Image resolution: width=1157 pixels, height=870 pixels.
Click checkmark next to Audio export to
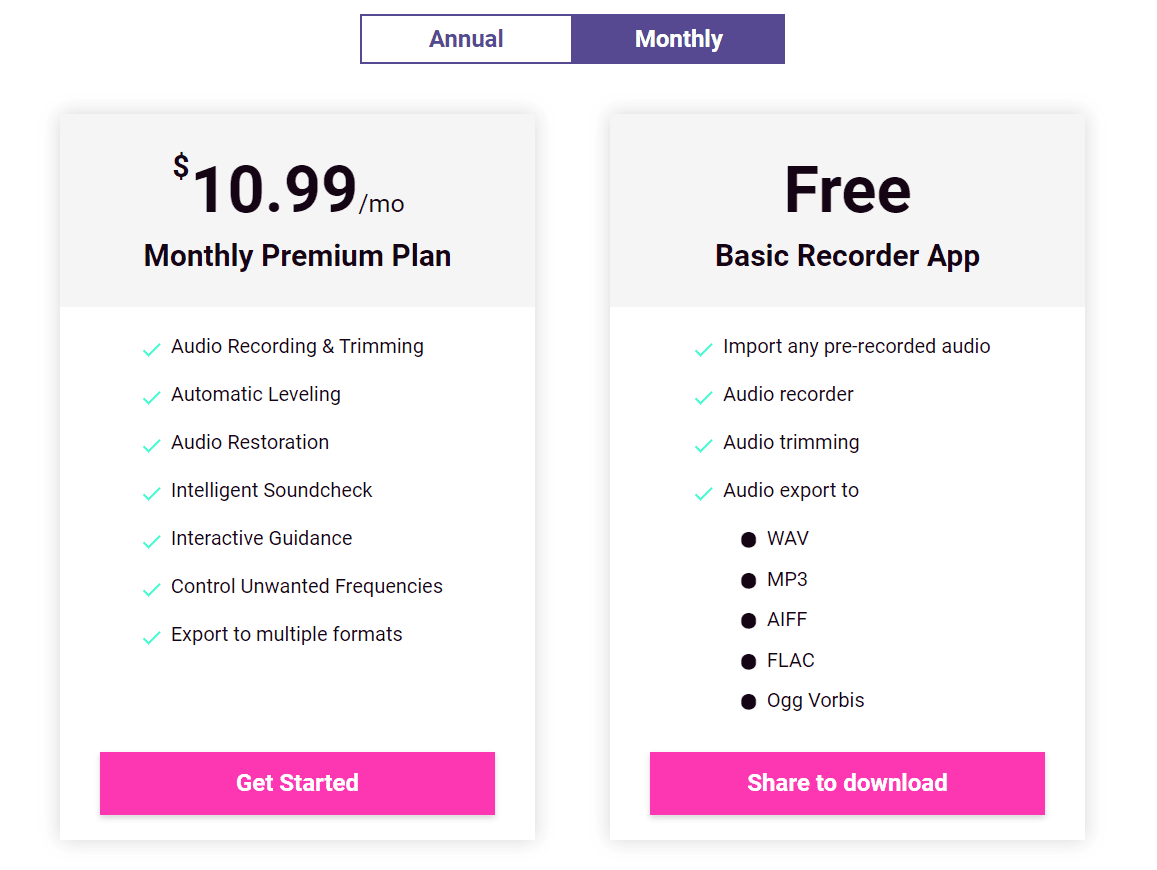pyautogui.click(x=704, y=494)
